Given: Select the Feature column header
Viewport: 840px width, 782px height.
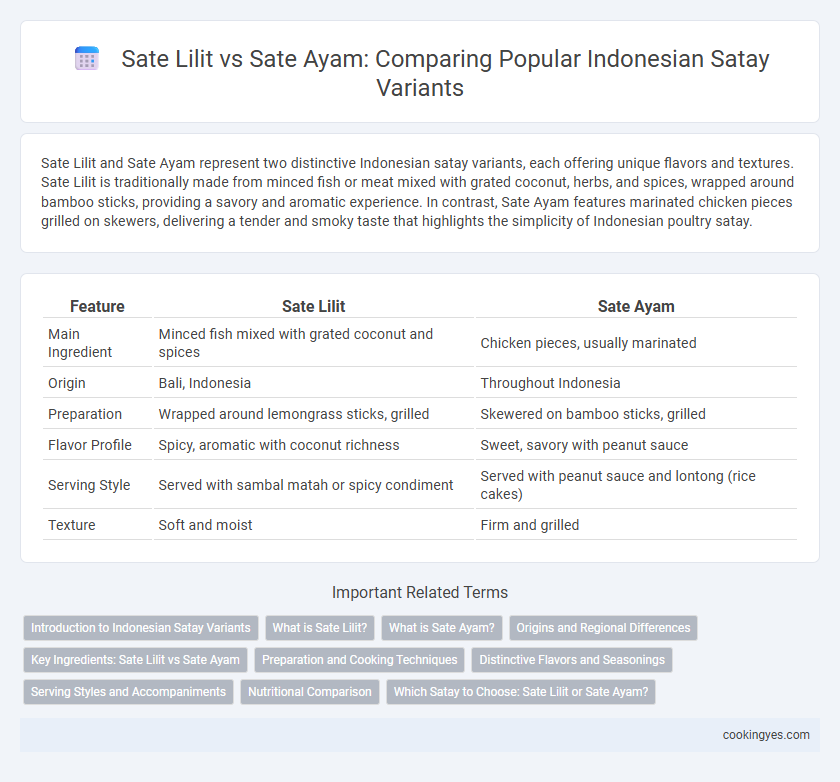Looking at the screenshot, I should [x=97, y=306].
